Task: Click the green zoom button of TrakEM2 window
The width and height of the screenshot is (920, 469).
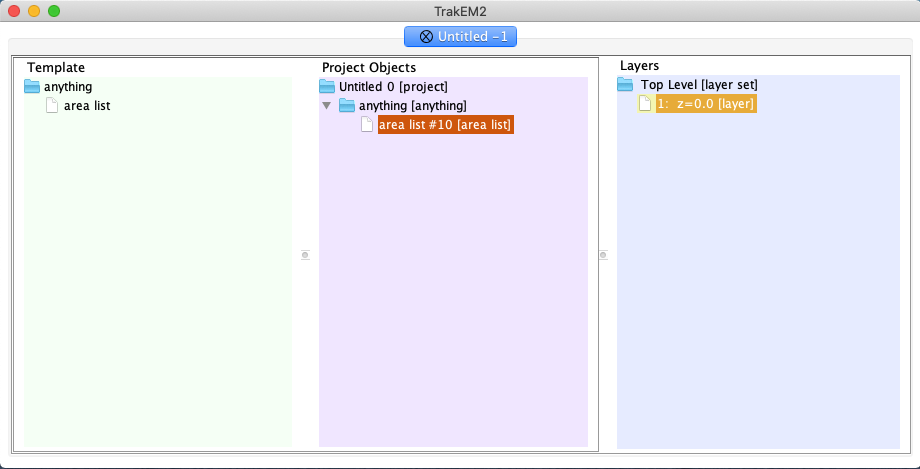Action: (54, 11)
